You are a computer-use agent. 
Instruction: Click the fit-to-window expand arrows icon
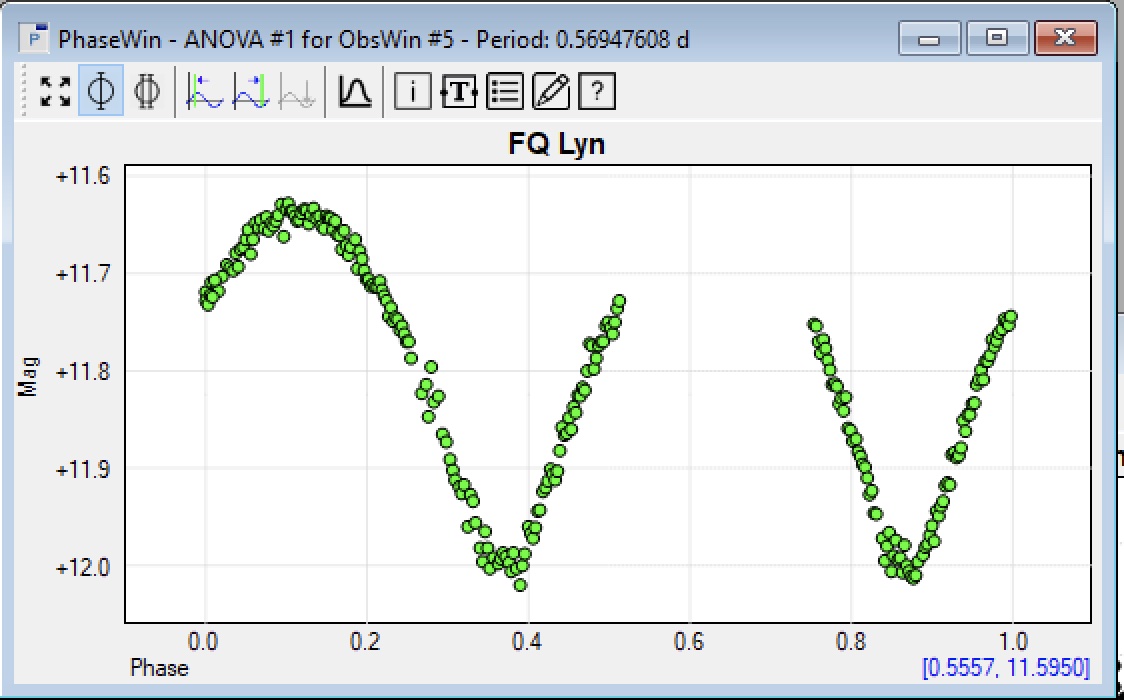pyautogui.click(x=55, y=92)
